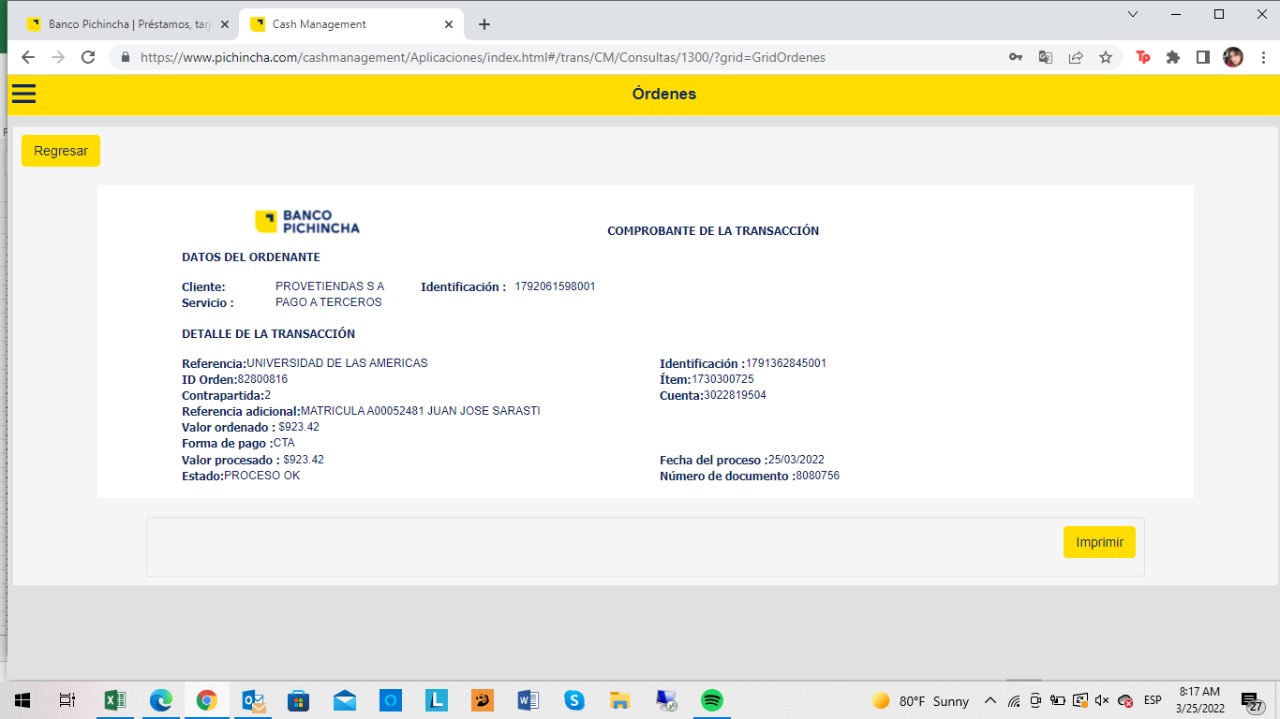The width and height of the screenshot is (1280, 719).
Task: Open the hamburger menu in yellow header
Action: [24, 94]
